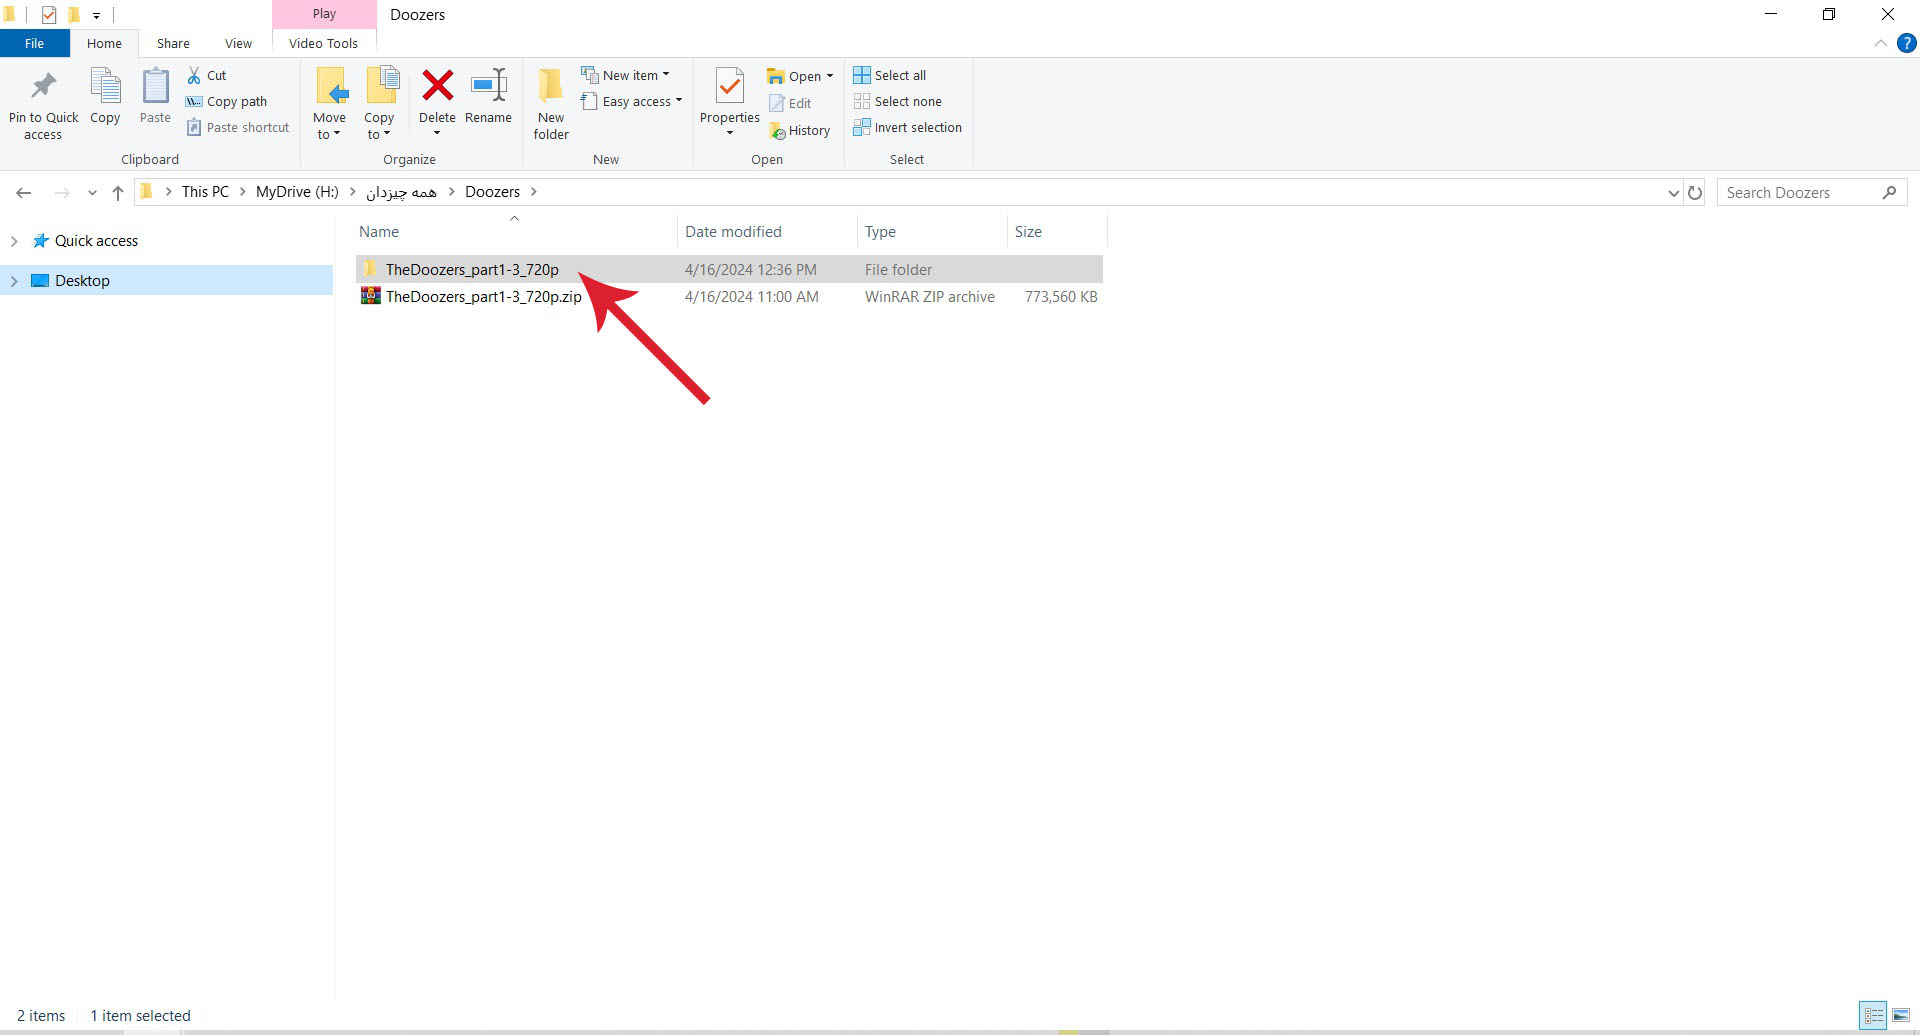Click Invert selection

pos(908,127)
